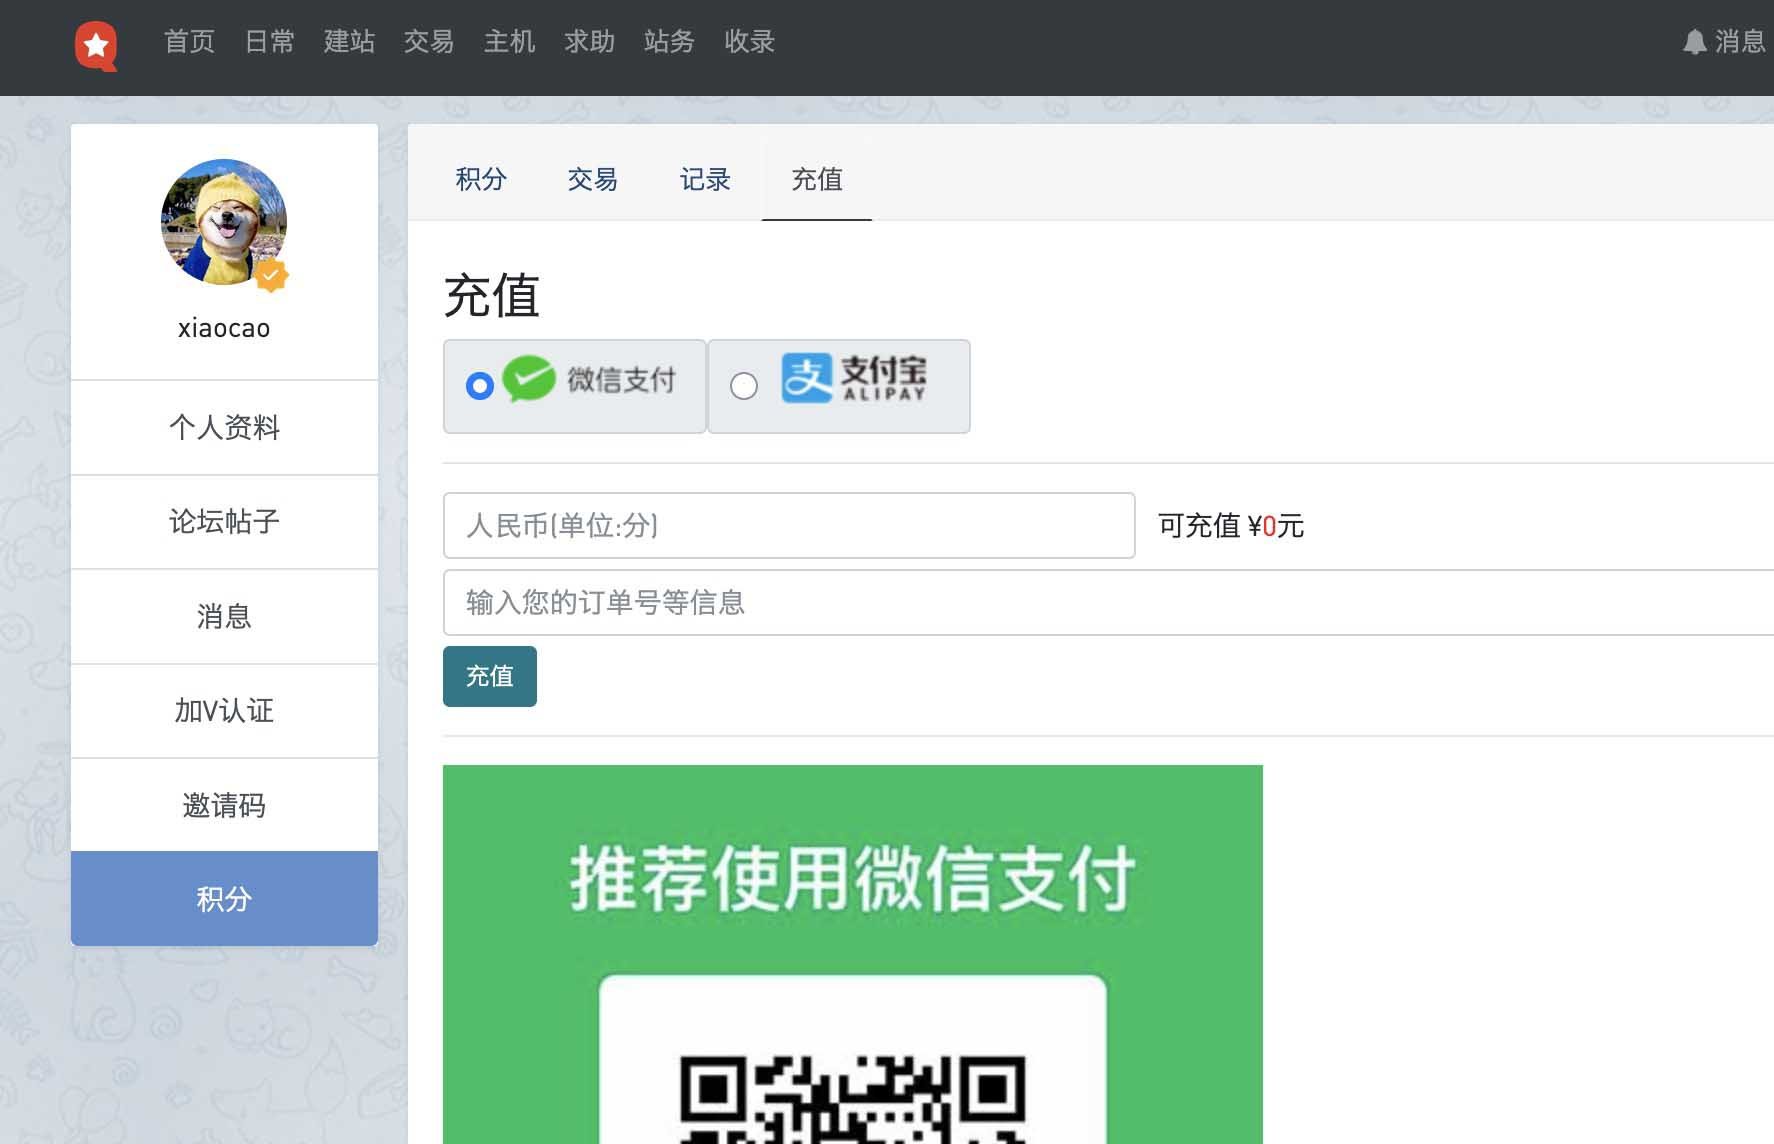This screenshot has height=1144, width=1774.
Task: Switch to the 交易 tab in panel
Action: click(x=593, y=180)
